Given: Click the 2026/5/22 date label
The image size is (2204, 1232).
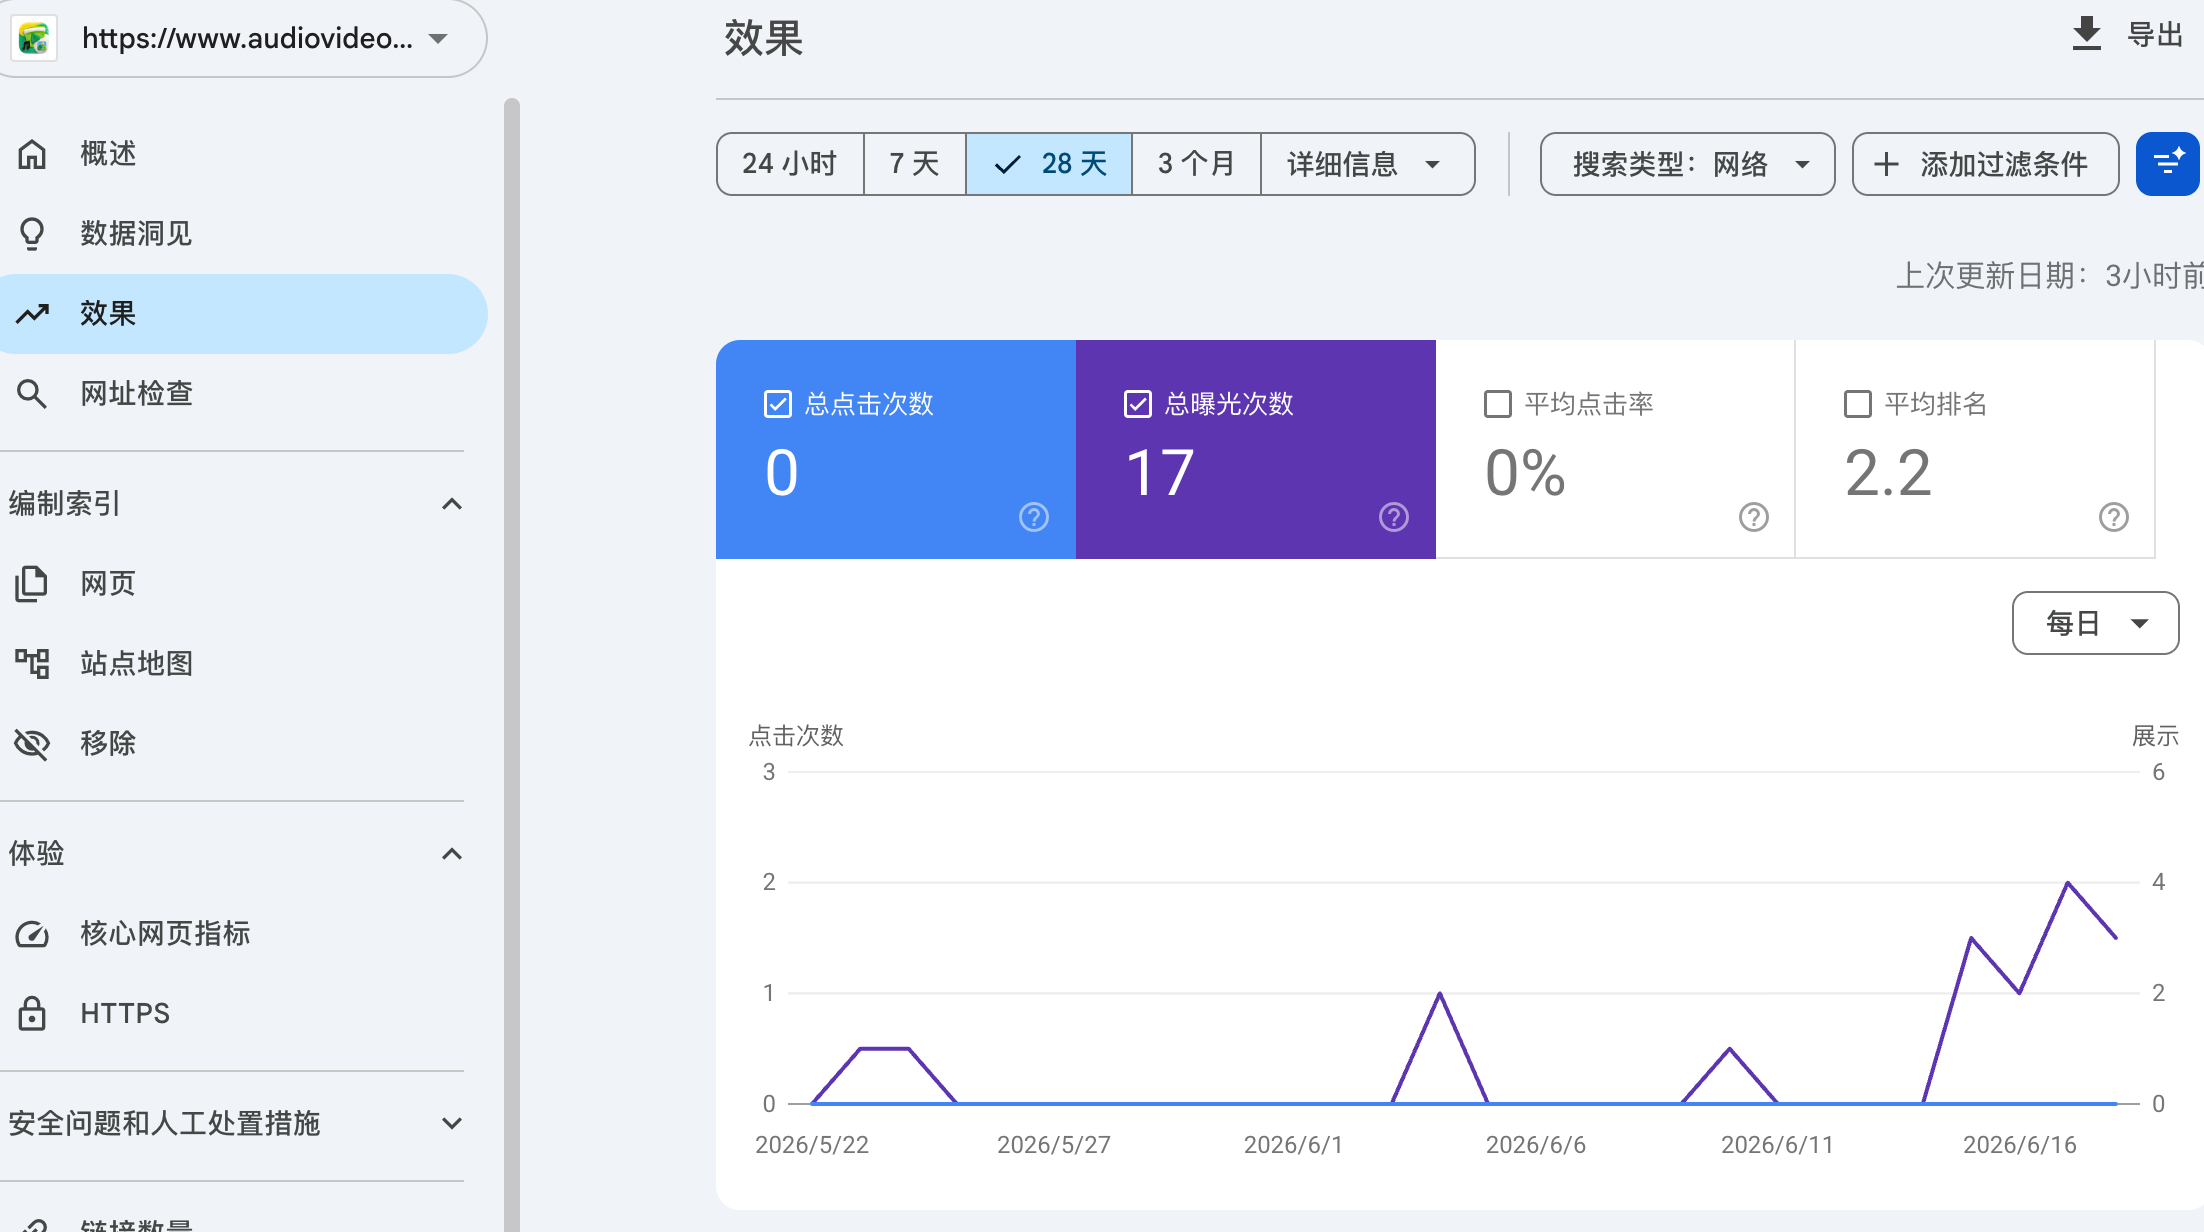Looking at the screenshot, I should pyautogui.click(x=812, y=1145).
